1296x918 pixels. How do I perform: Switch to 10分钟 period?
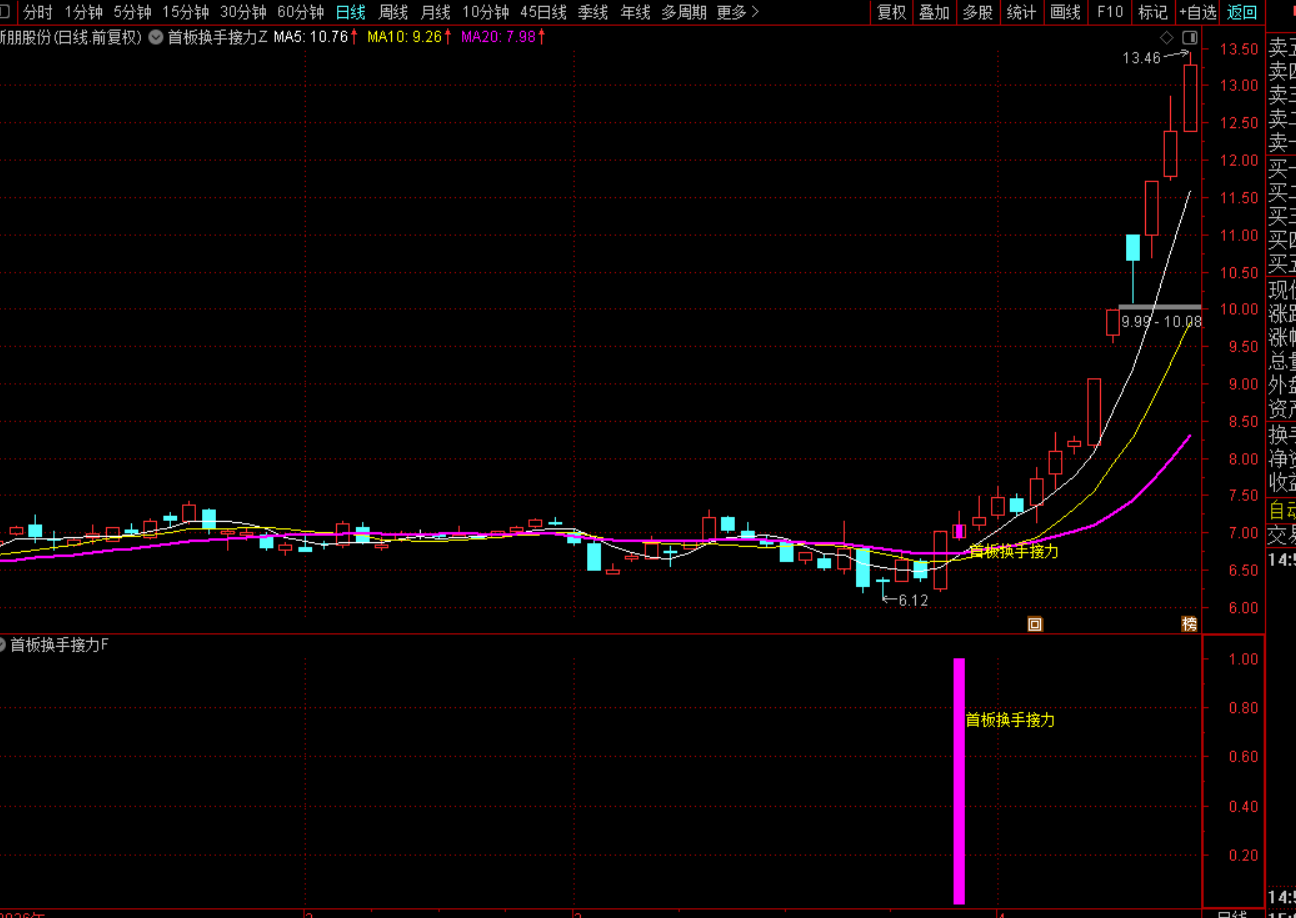click(x=485, y=12)
